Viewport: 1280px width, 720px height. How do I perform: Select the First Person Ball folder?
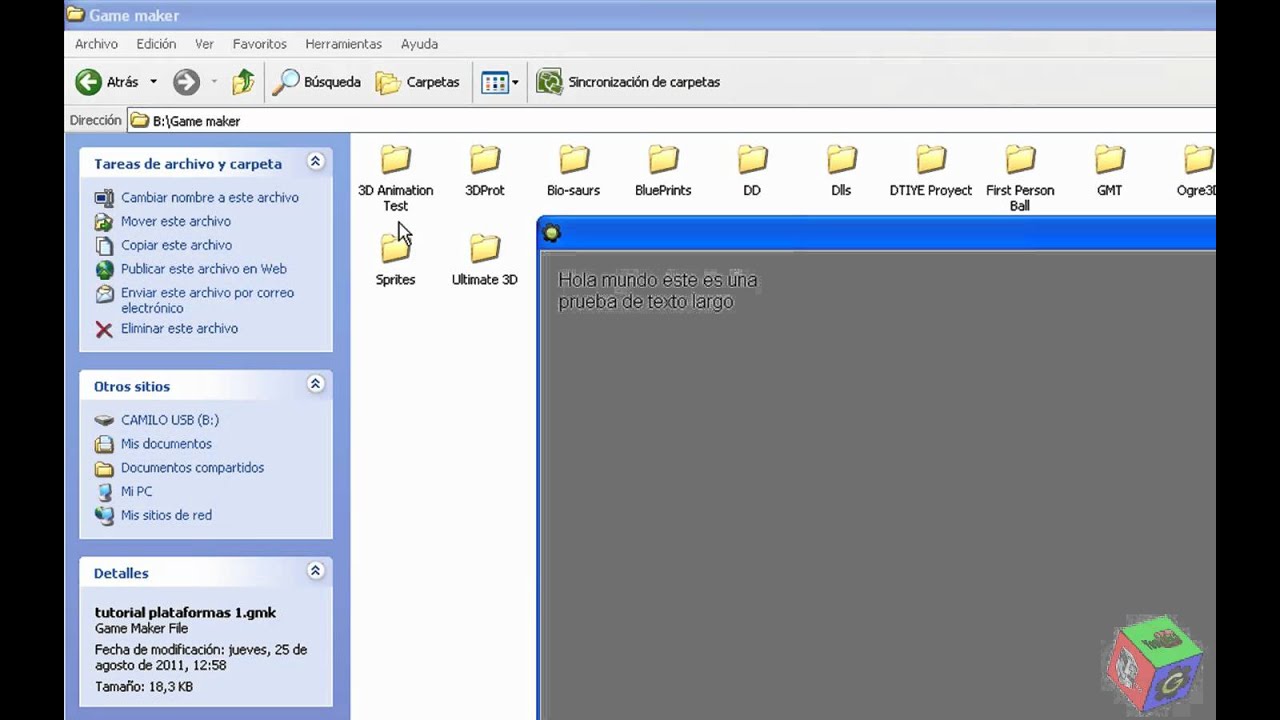pyautogui.click(x=1020, y=177)
